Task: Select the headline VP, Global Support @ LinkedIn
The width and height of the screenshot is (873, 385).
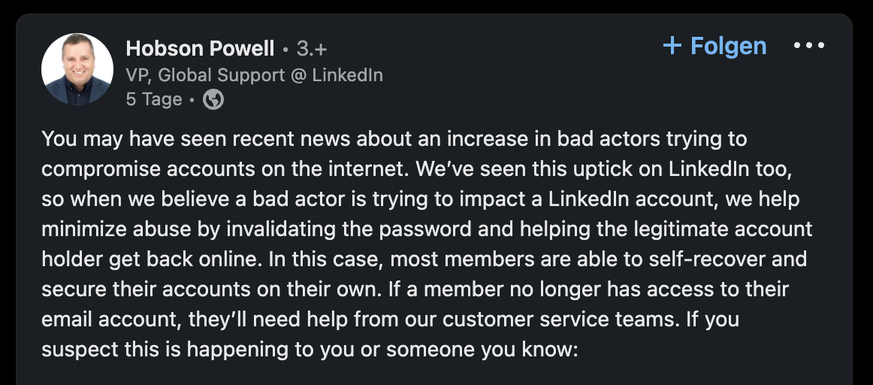Action: coord(254,75)
